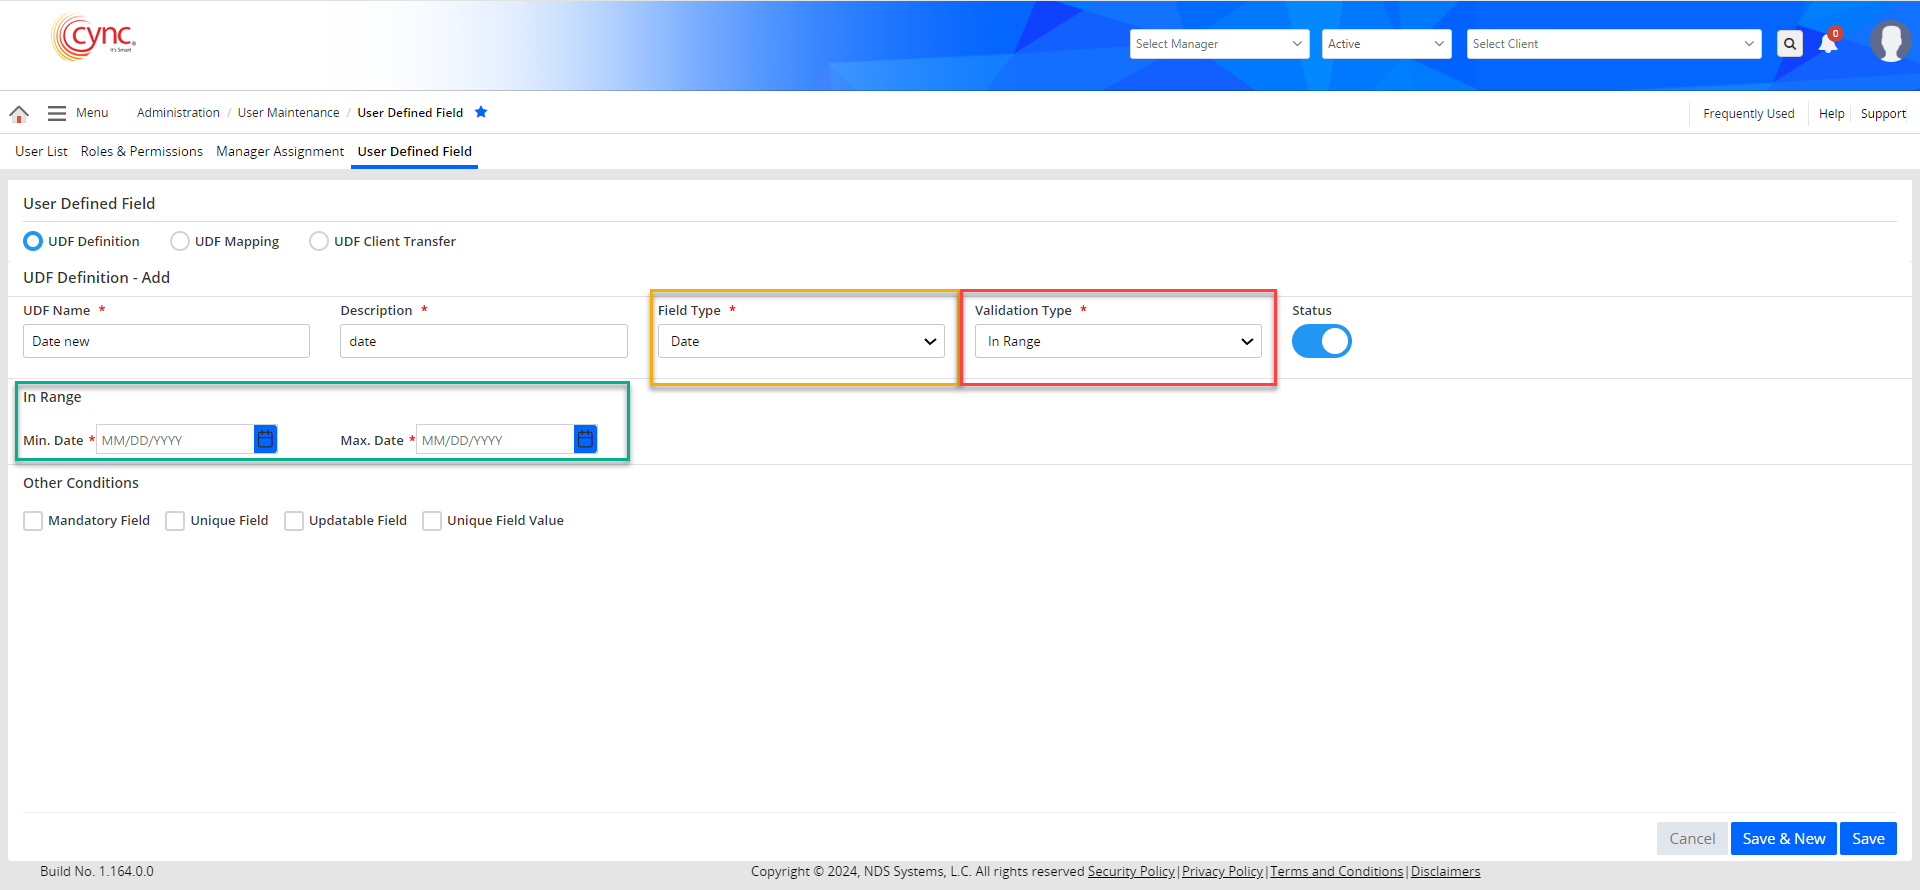Click into the UDF Name field
The width and height of the screenshot is (1920, 890).
click(166, 341)
